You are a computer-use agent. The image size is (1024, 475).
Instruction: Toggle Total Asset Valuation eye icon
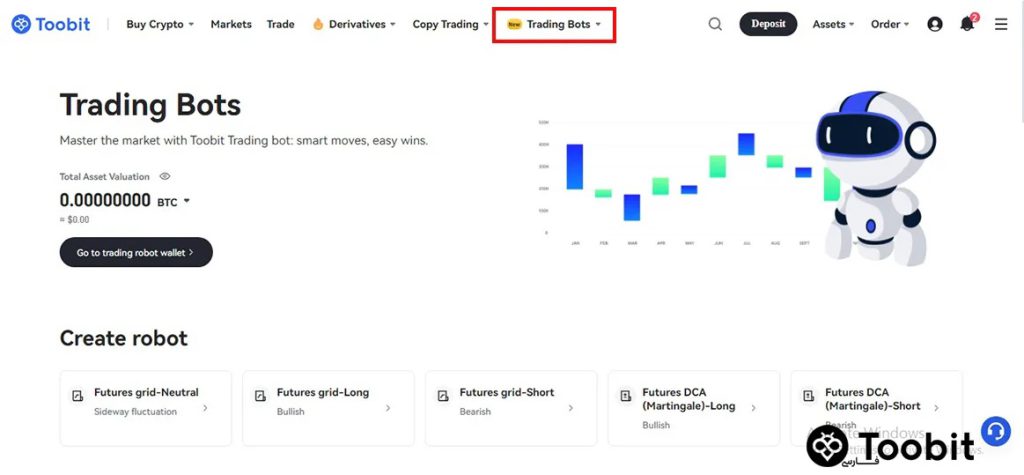165,176
